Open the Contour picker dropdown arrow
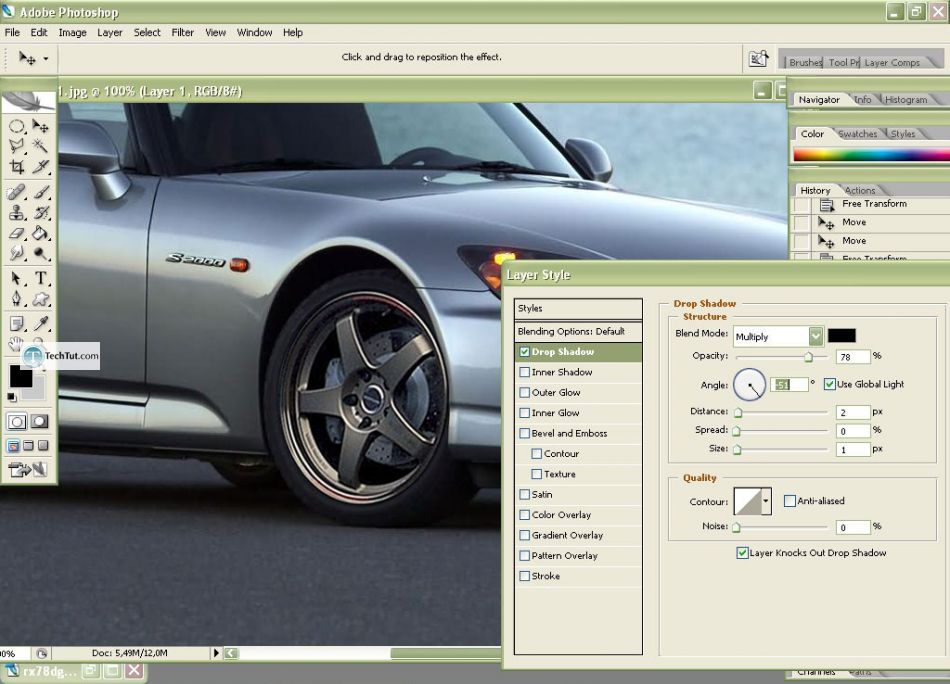 pyautogui.click(x=766, y=502)
